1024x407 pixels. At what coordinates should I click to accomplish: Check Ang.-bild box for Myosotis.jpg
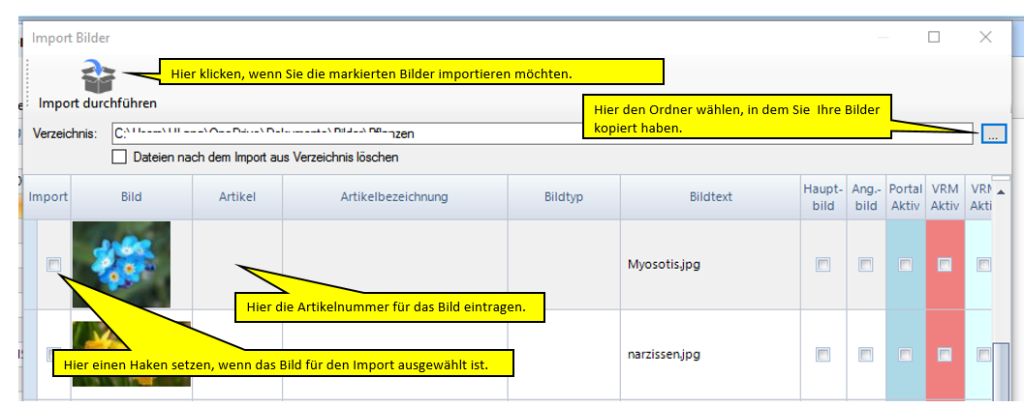pyautogui.click(x=865, y=265)
